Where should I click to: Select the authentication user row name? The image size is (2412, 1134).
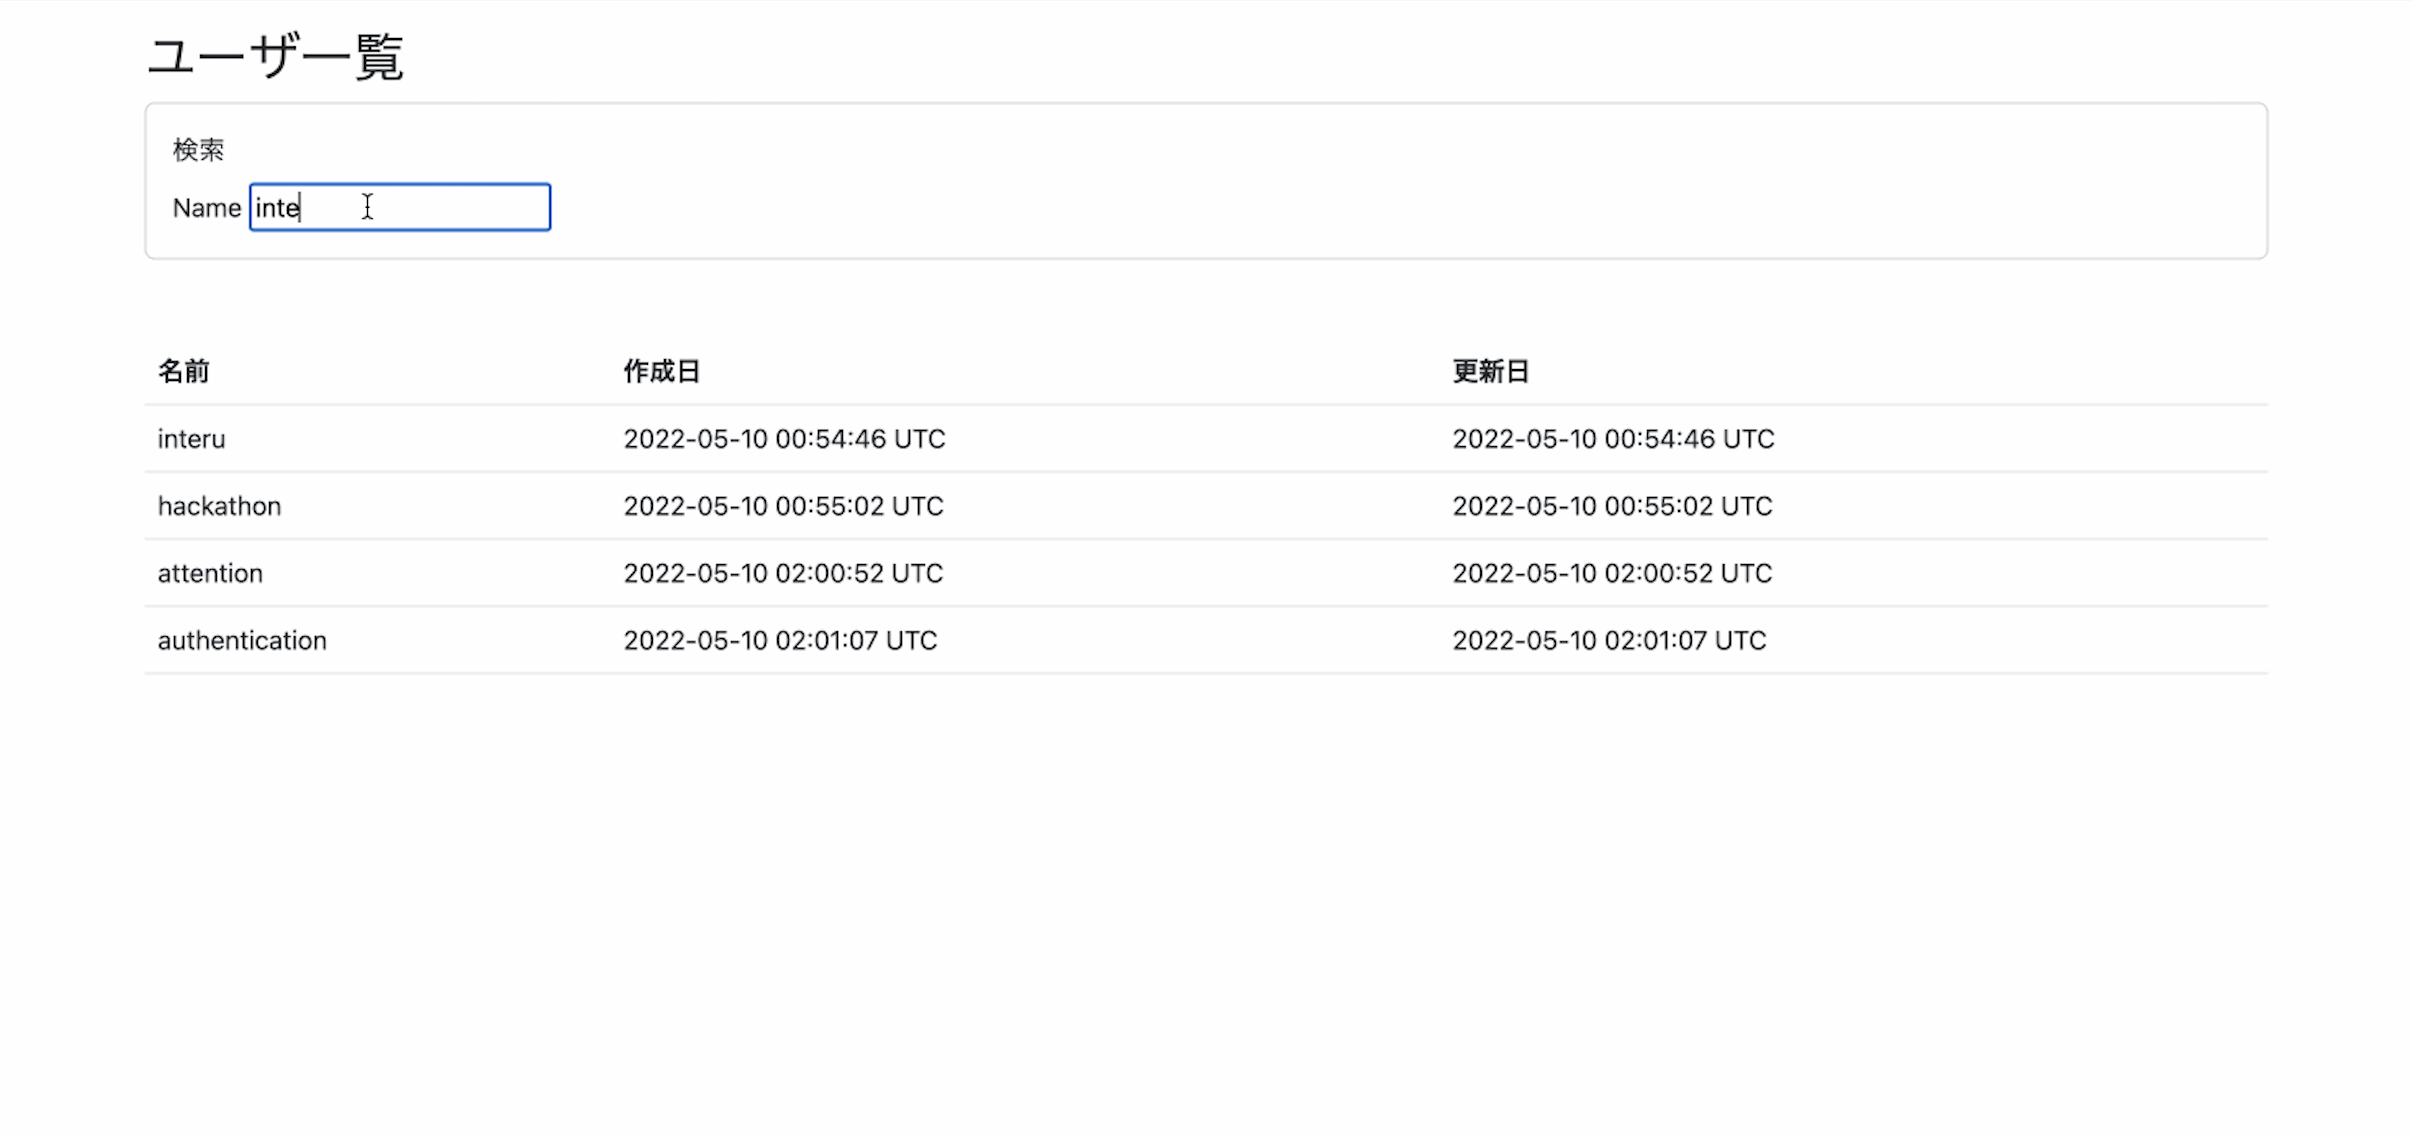point(242,640)
